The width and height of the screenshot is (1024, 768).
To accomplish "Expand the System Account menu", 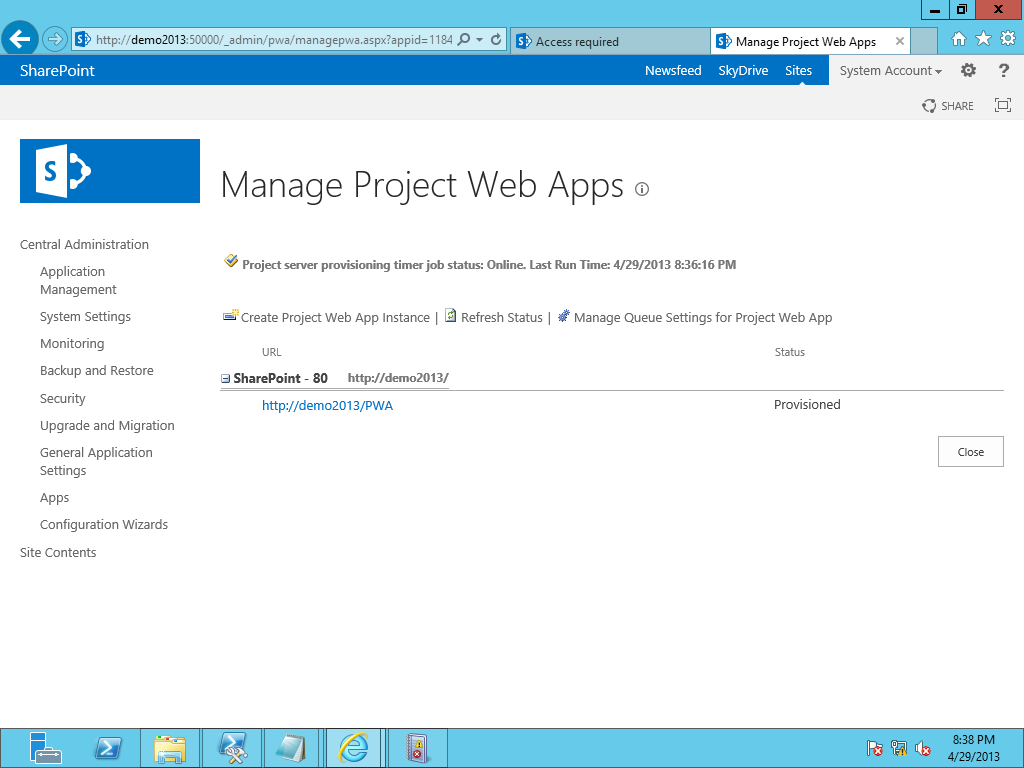I will (891, 71).
